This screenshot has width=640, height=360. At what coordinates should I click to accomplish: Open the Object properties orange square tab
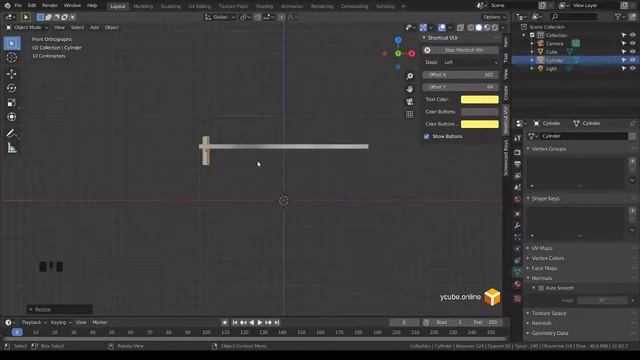tap(518, 214)
